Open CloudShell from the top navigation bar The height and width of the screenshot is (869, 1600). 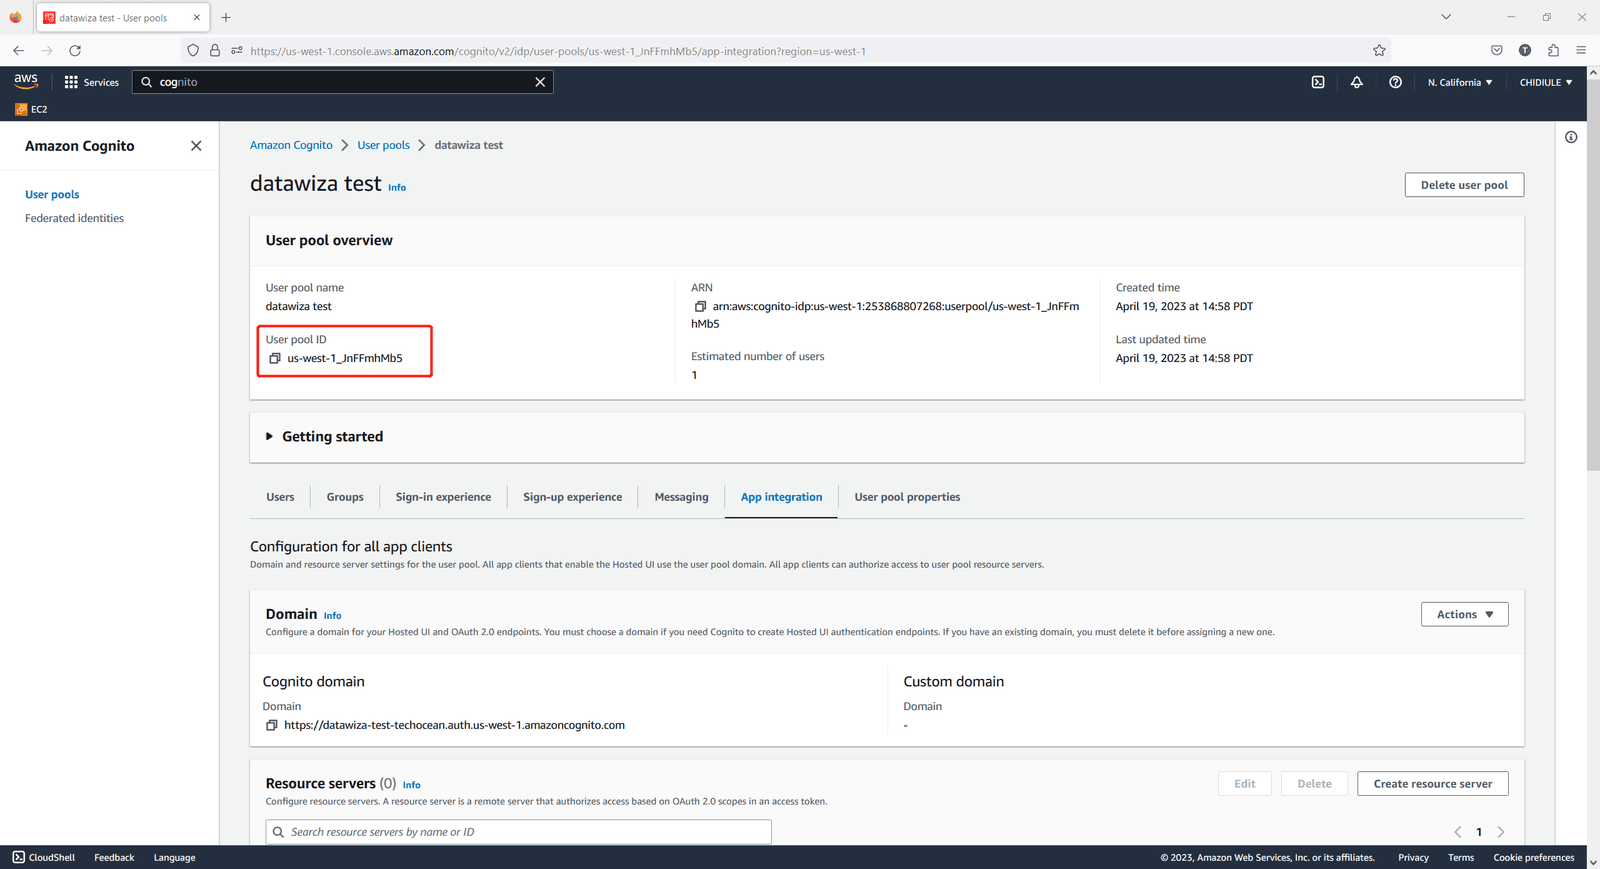coord(1318,82)
